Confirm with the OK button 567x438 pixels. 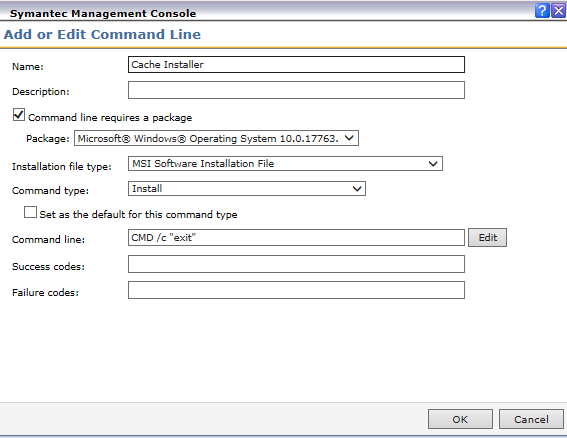(x=460, y=419)
